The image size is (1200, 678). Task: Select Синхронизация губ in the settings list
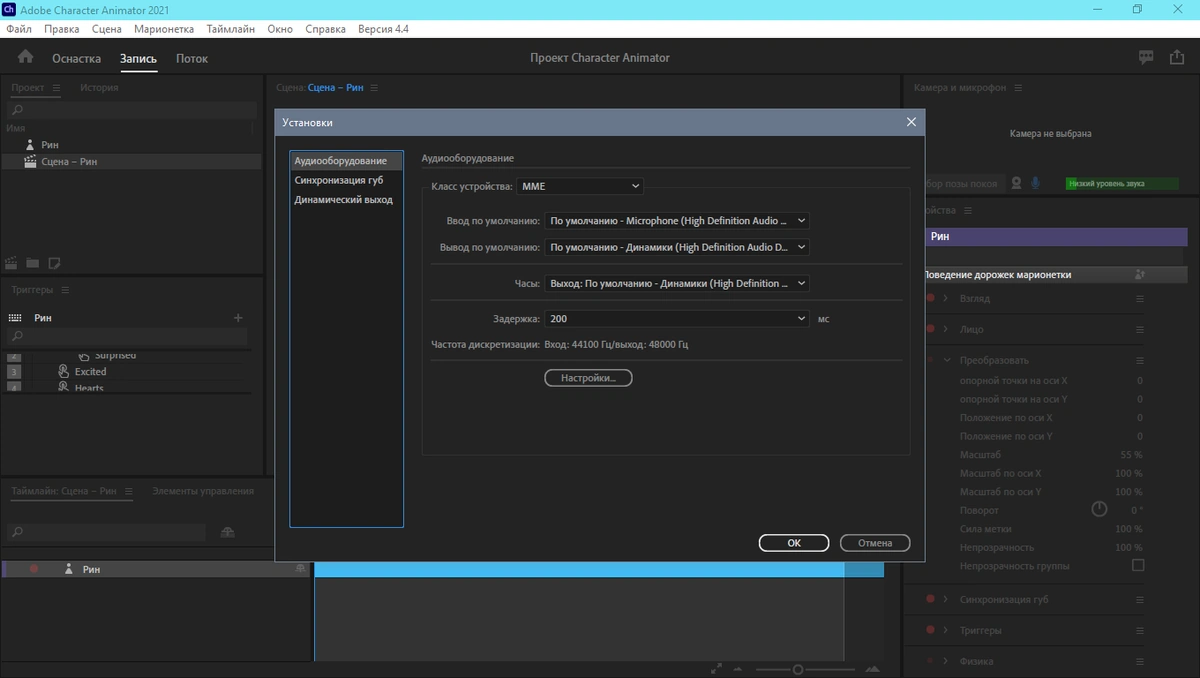tap(338, 181)
